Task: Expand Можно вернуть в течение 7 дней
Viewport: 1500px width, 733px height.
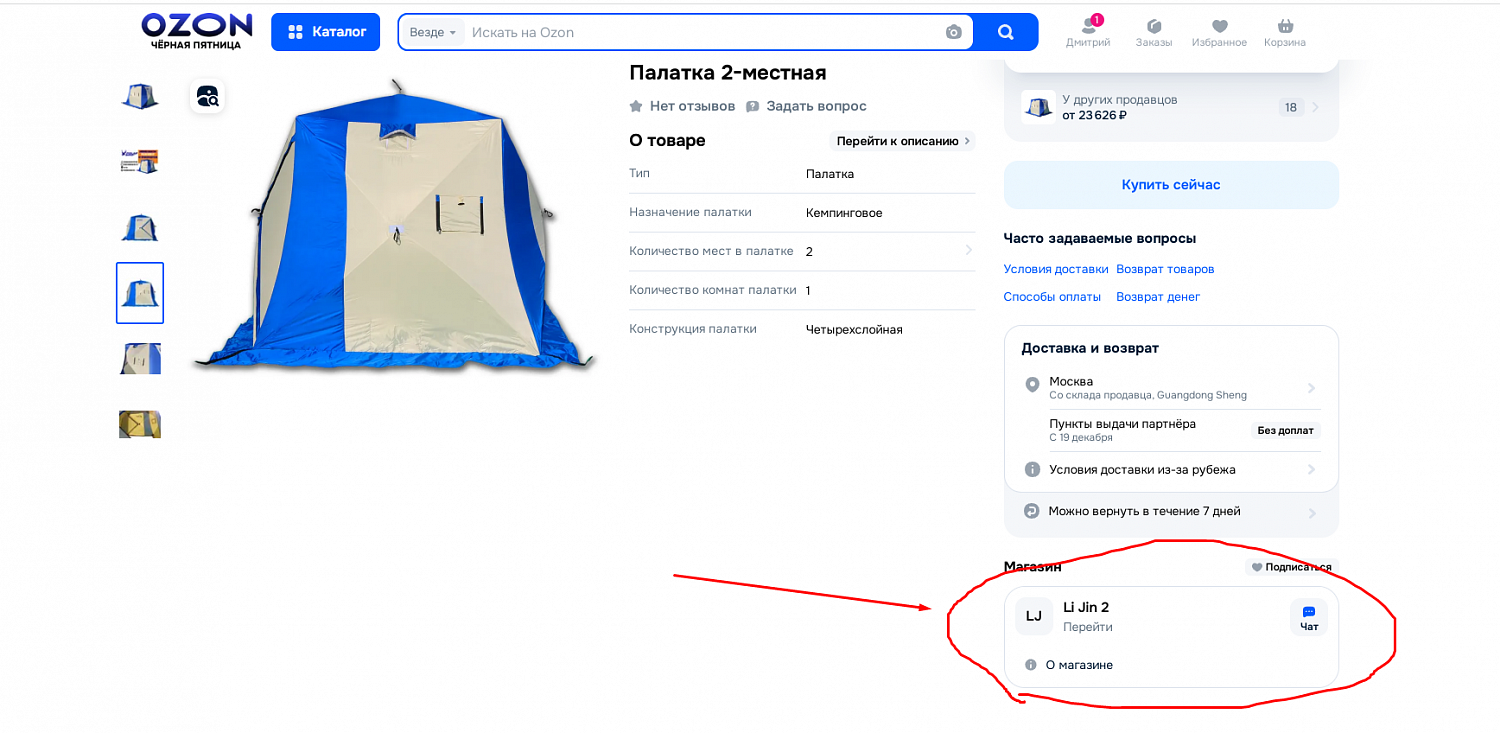Action: (1171, 512)
